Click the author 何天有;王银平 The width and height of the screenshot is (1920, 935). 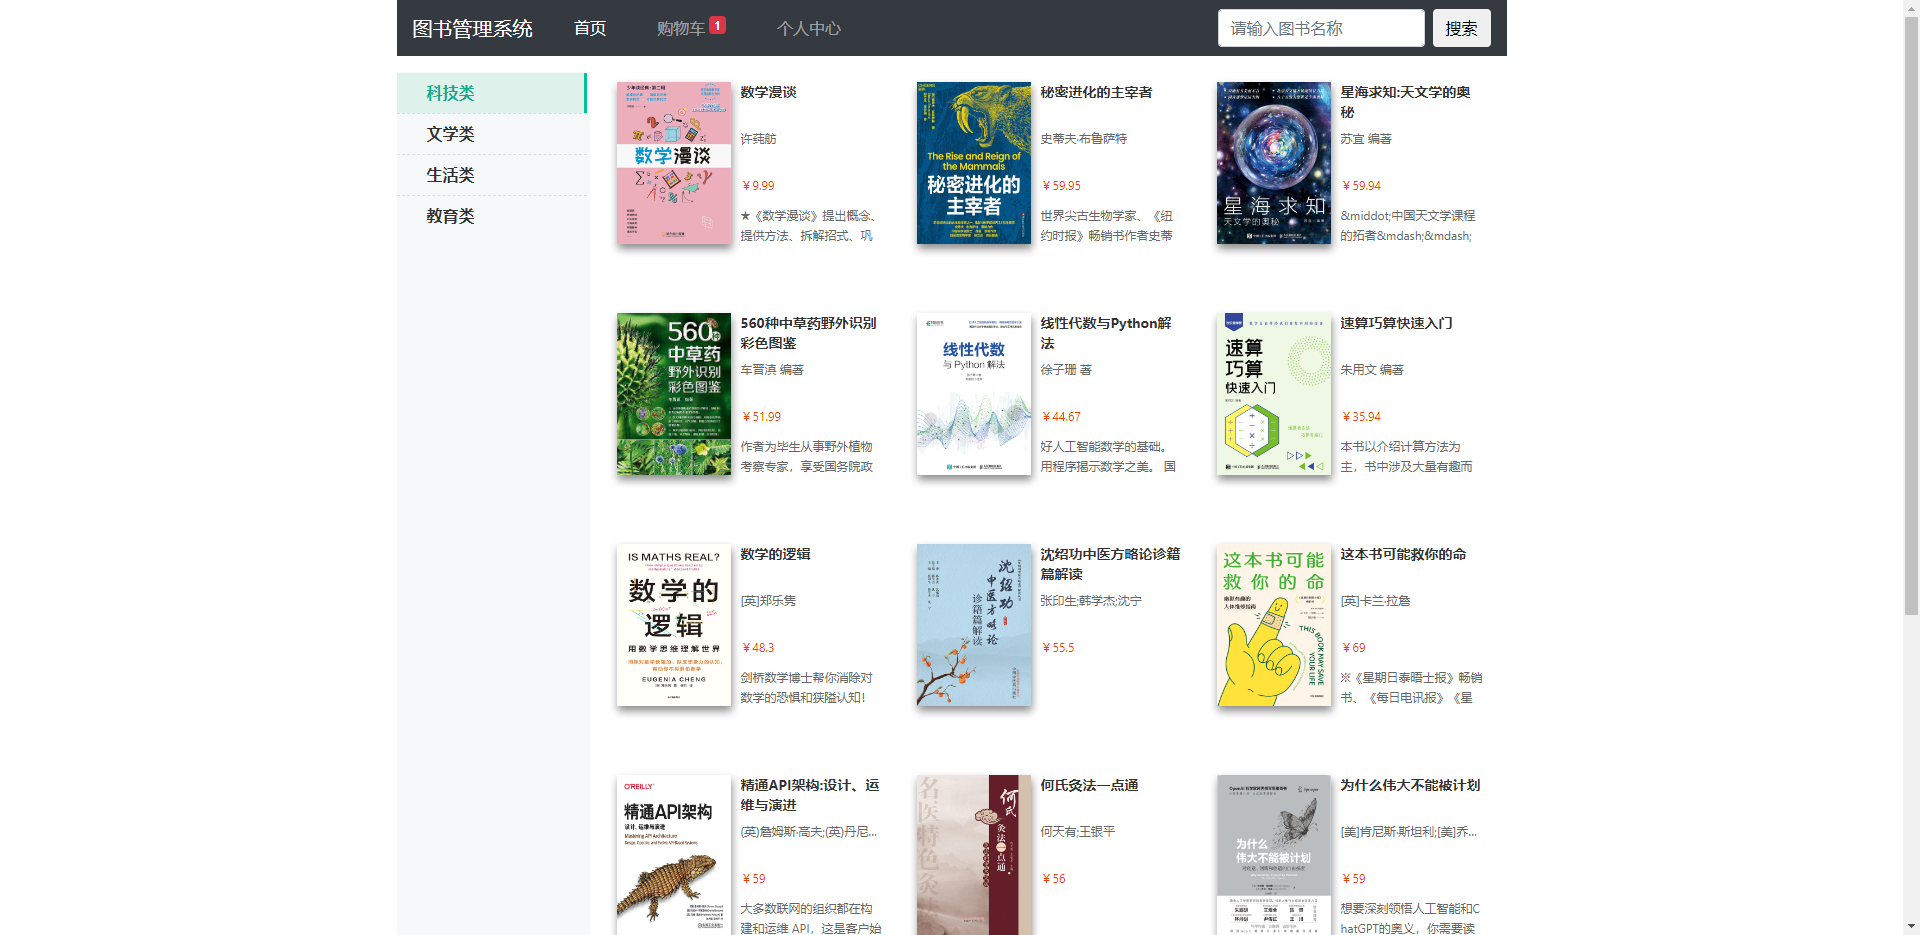pyautogui.click(x=1078, y=832)
